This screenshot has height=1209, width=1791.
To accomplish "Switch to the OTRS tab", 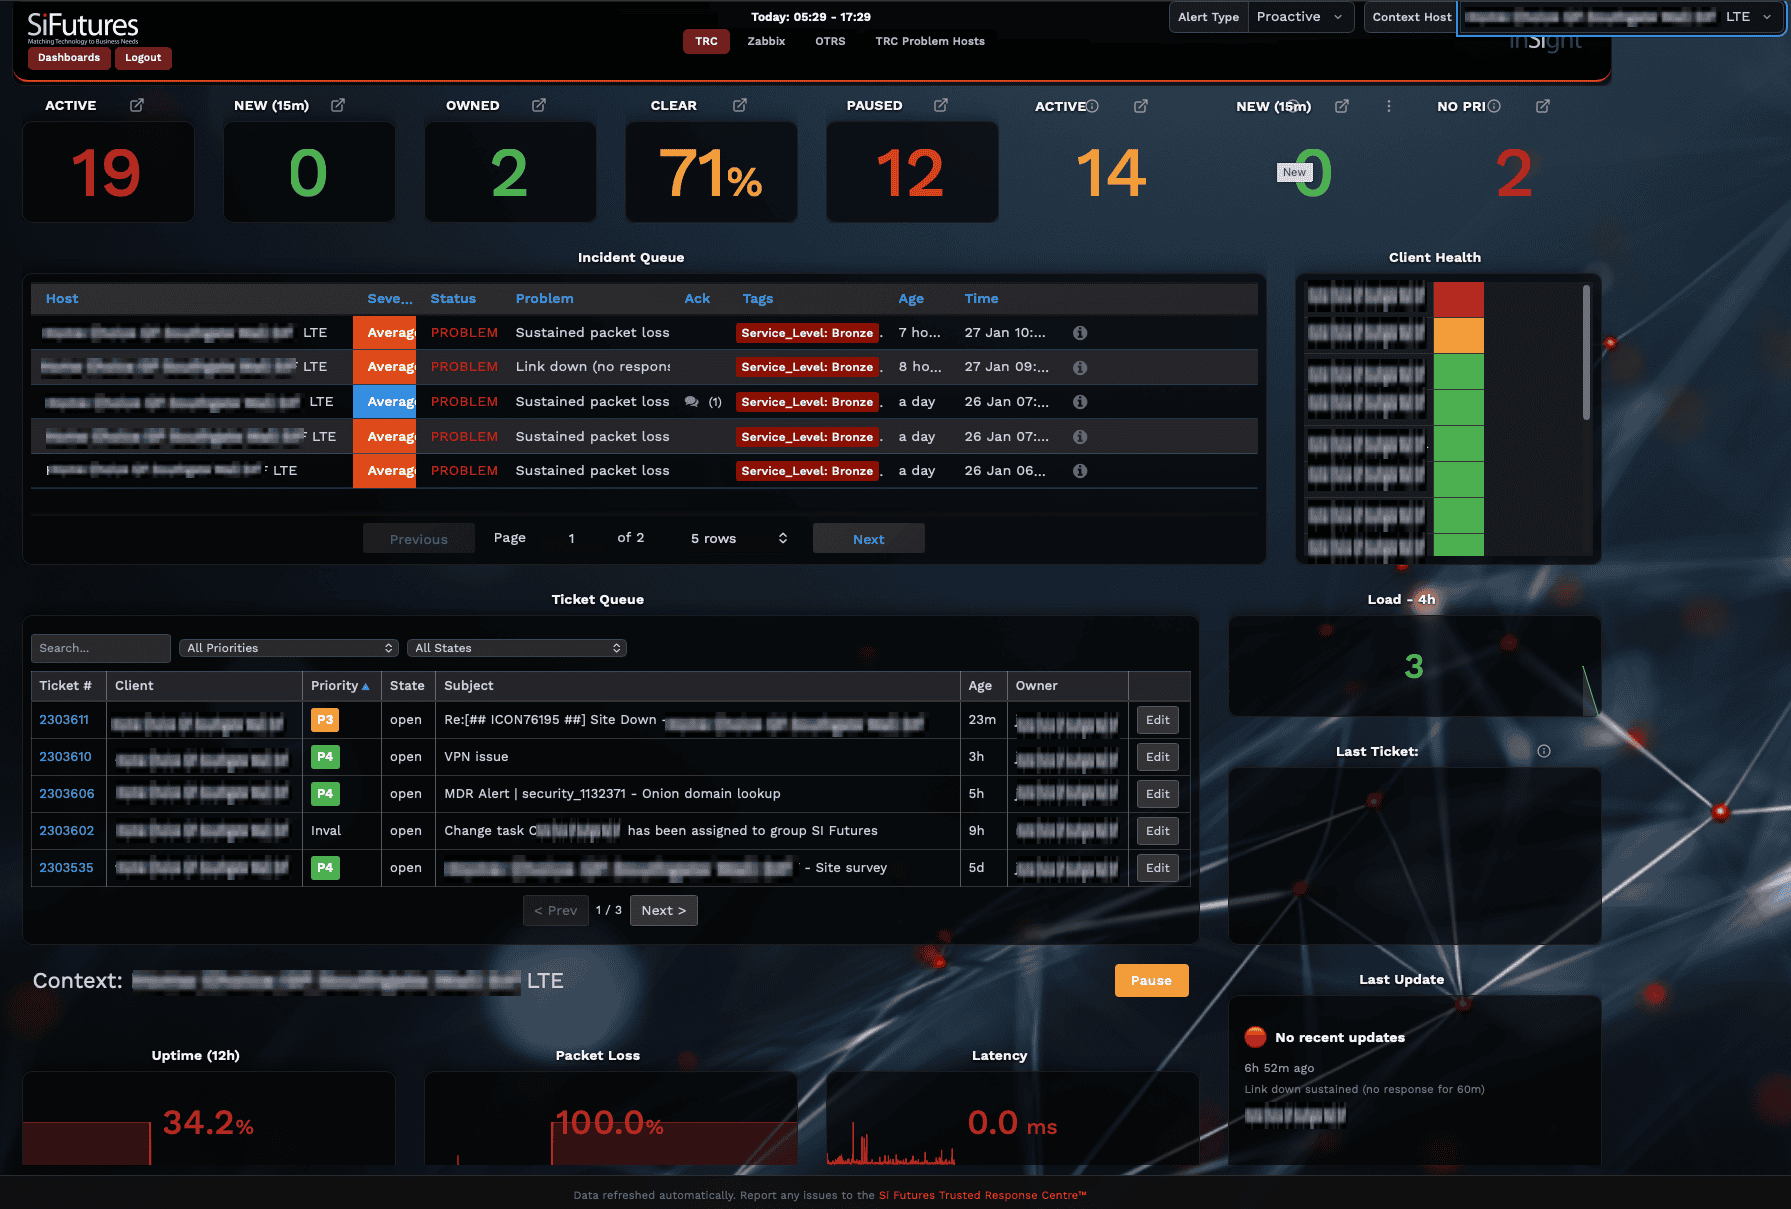I will coord(830,41).
